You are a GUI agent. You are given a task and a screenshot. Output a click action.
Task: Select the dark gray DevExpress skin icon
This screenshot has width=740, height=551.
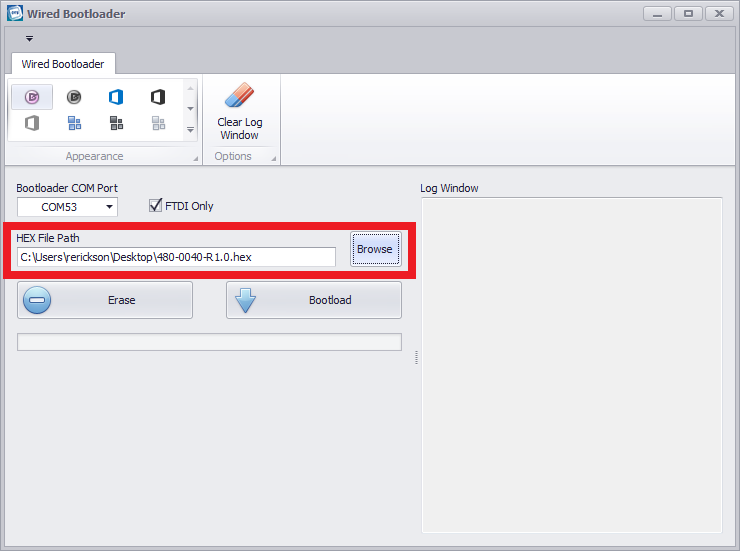point(74,97)
